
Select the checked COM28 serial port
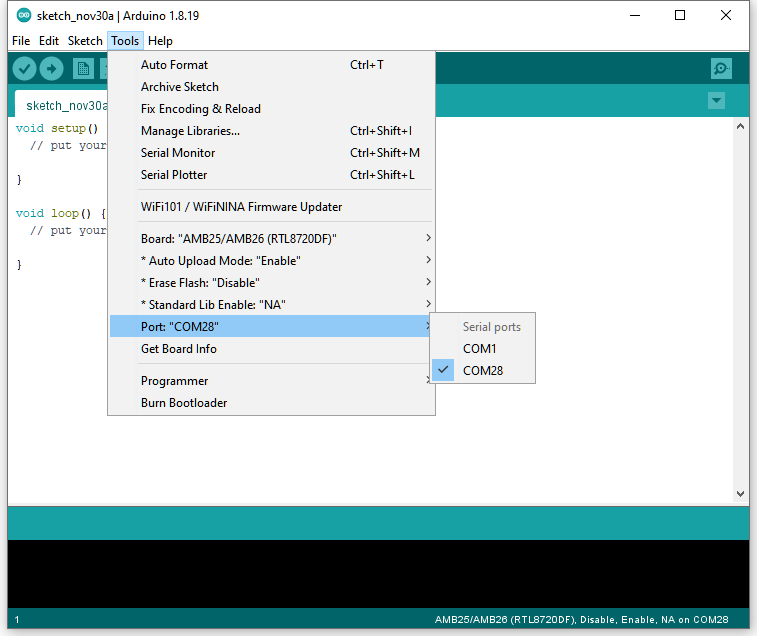pos(483,370)
